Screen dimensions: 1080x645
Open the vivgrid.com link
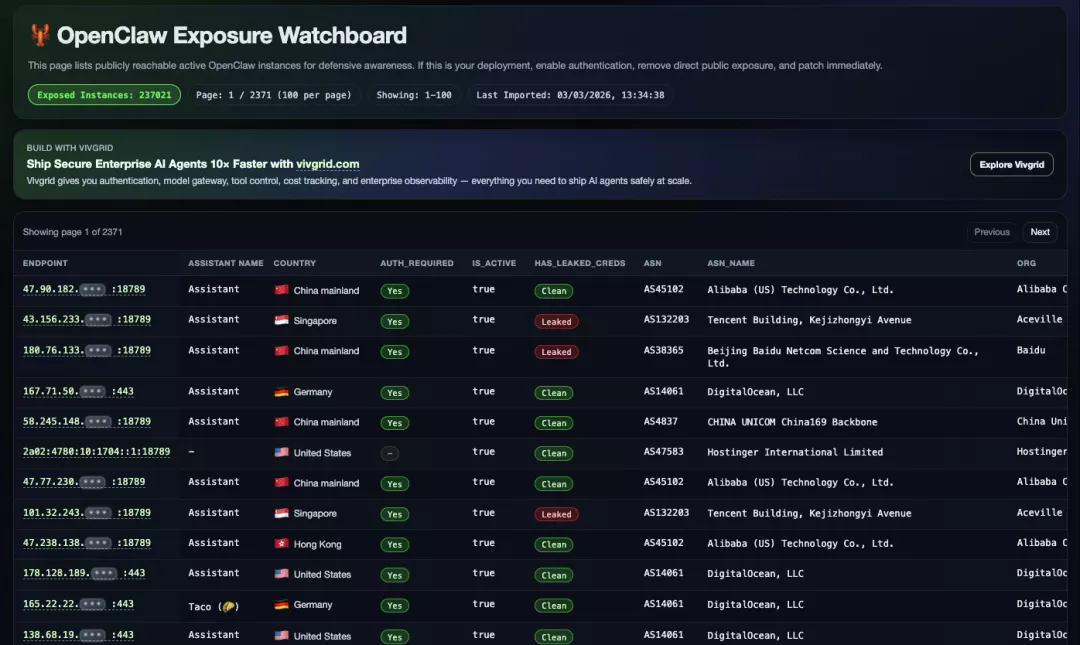[x=328, y=164]
